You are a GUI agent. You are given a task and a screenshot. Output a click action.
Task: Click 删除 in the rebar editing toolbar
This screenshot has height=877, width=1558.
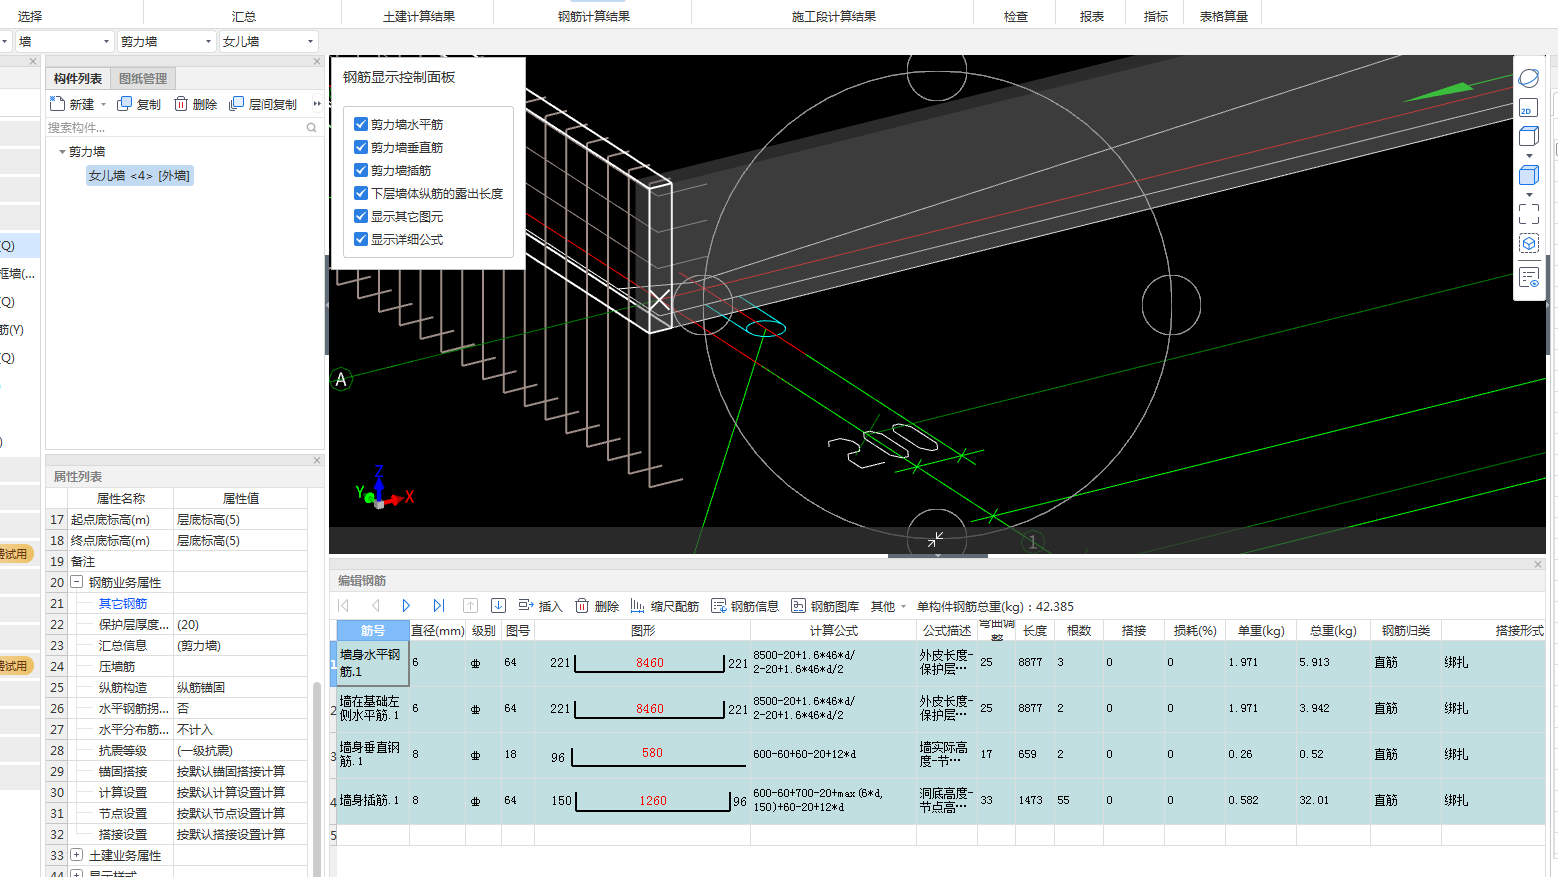point(596,606)
